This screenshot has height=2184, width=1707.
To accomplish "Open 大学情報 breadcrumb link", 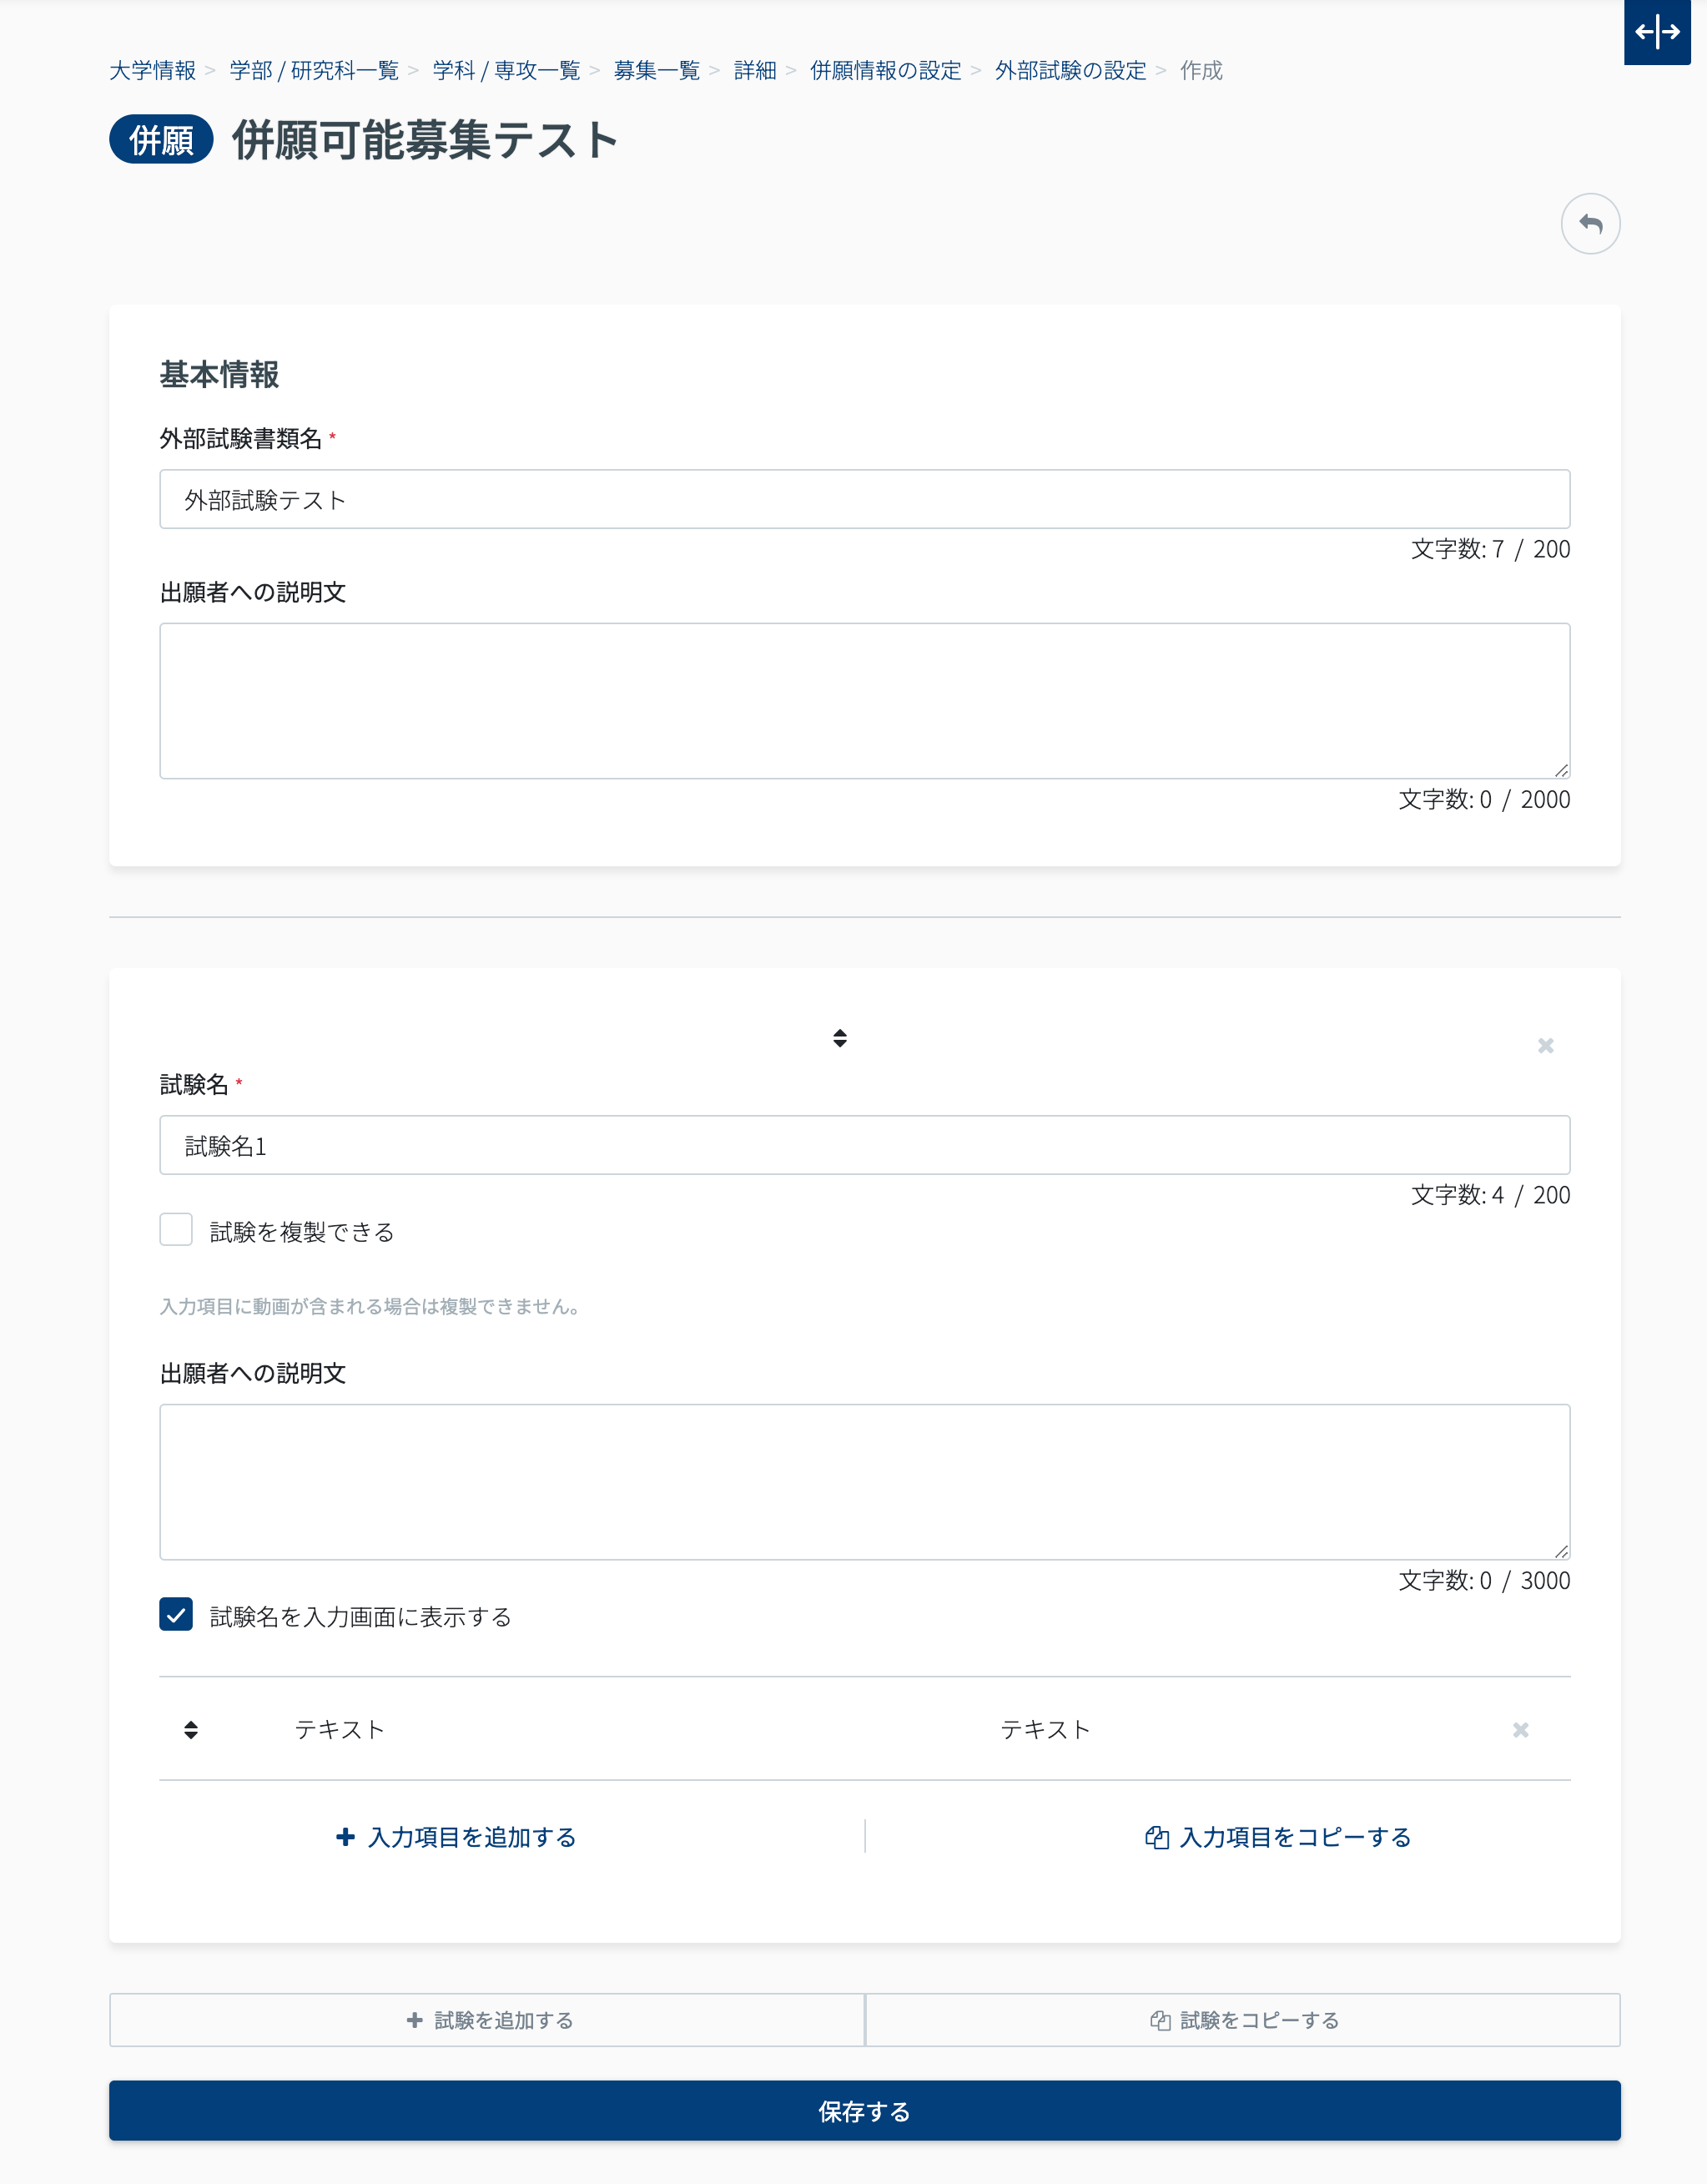I will tap(152, 70).
